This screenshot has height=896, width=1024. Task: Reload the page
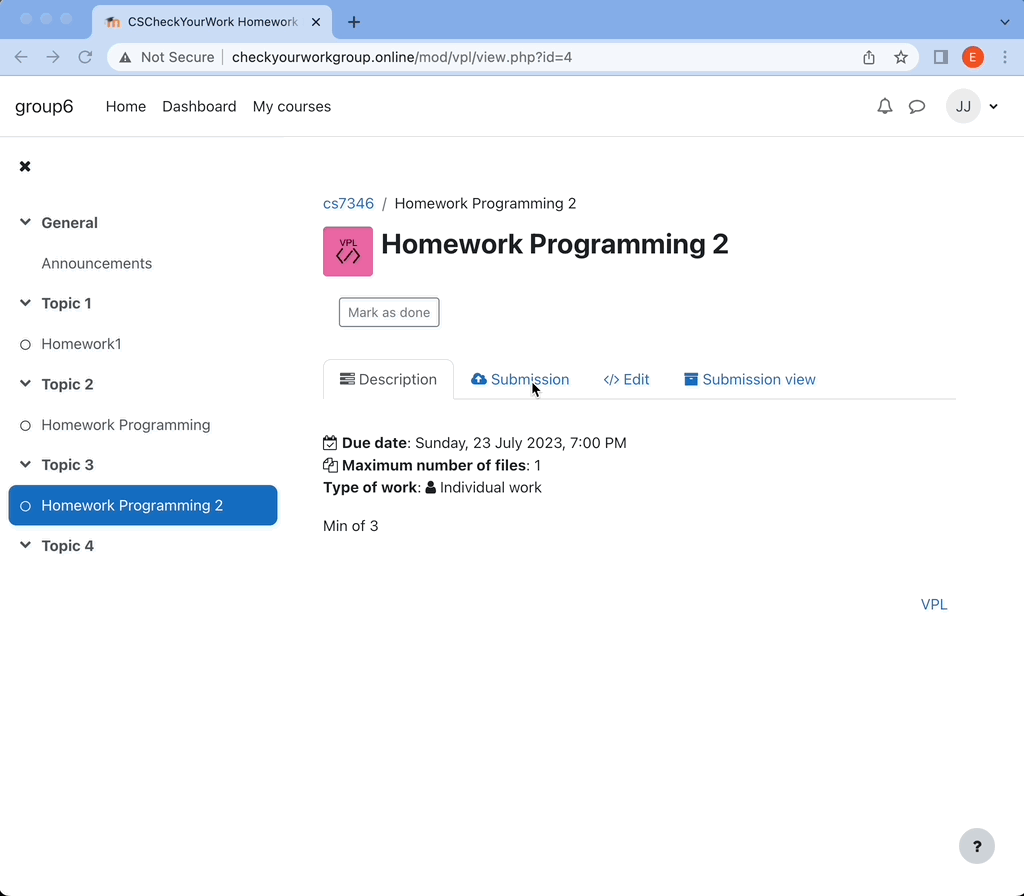(x=85, y=57)
